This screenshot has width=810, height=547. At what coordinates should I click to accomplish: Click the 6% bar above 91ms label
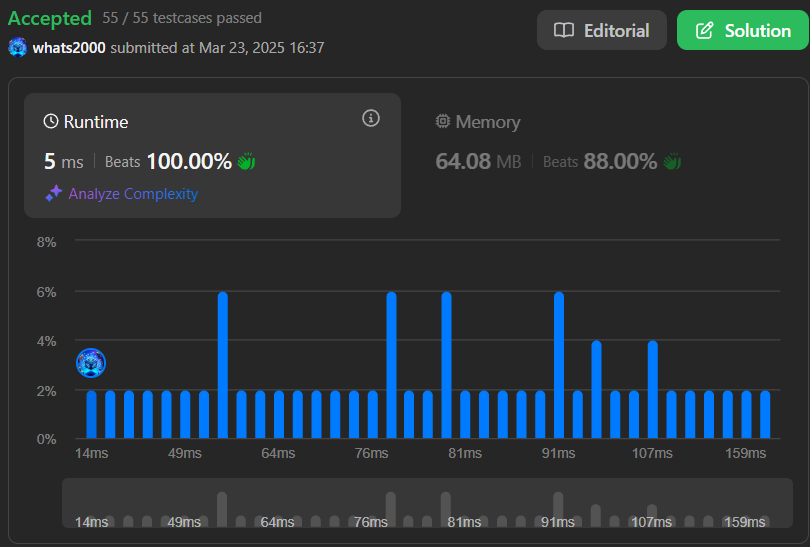click(559, 365)
